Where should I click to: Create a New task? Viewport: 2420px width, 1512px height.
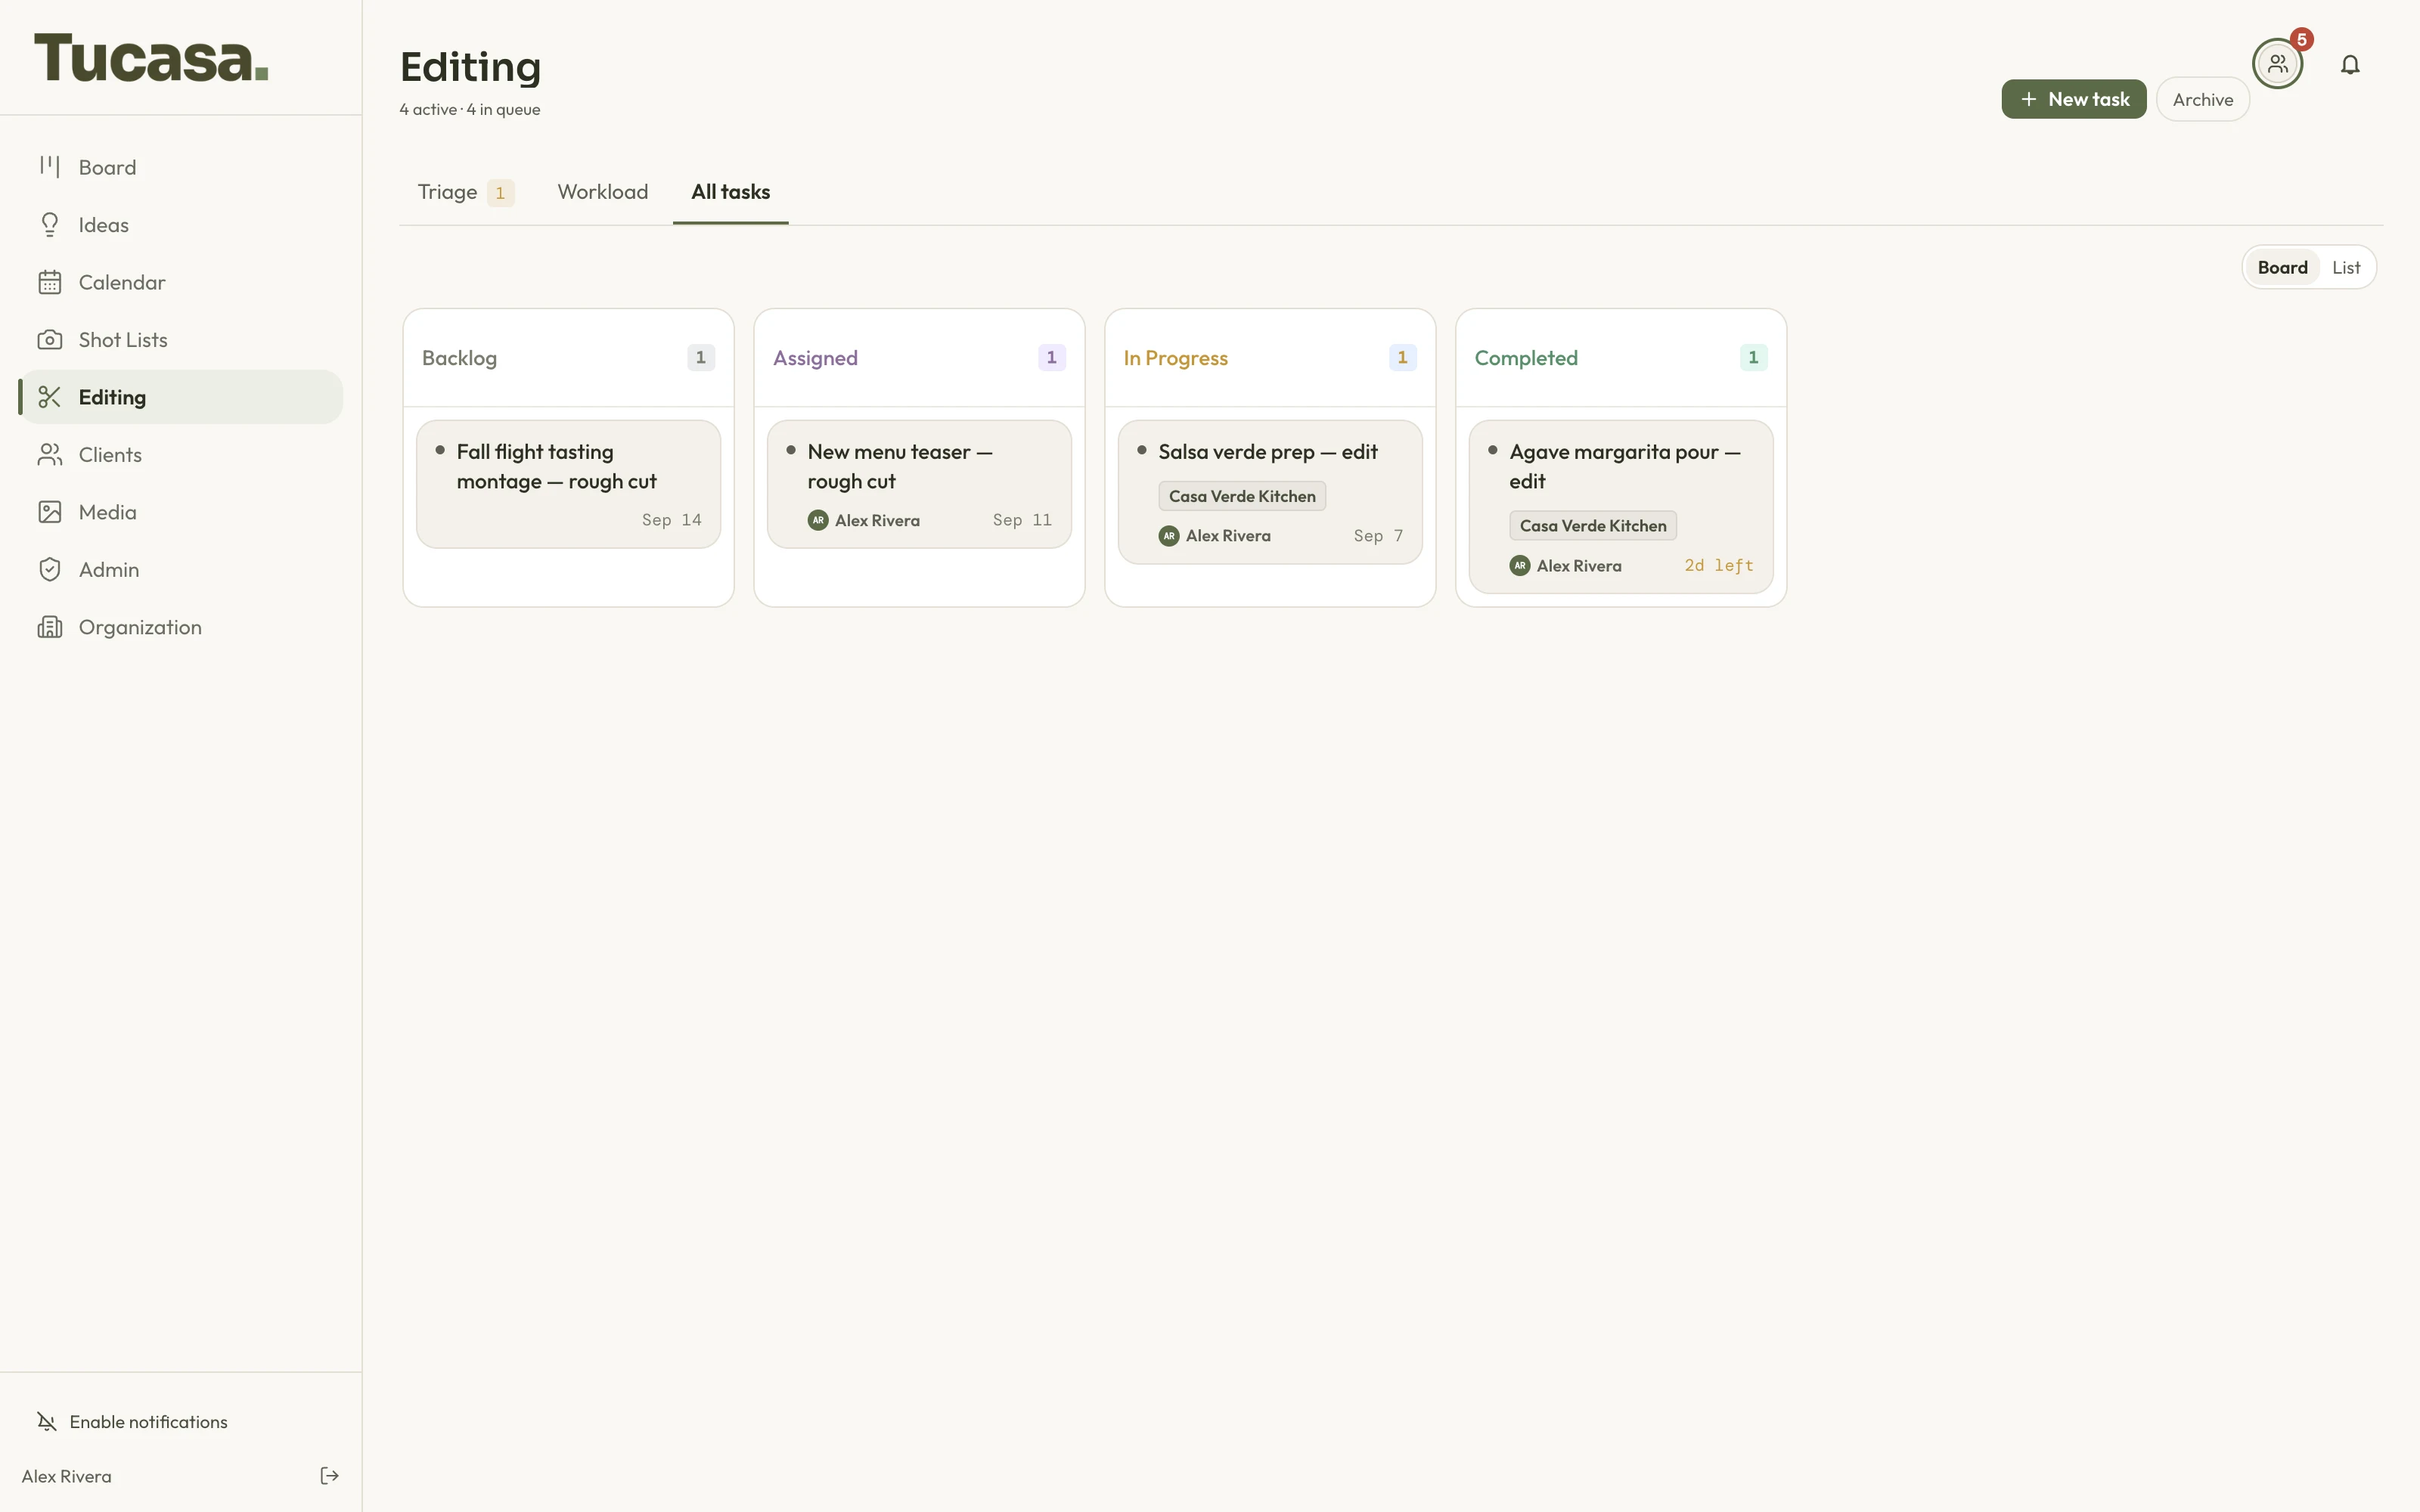2074,99
